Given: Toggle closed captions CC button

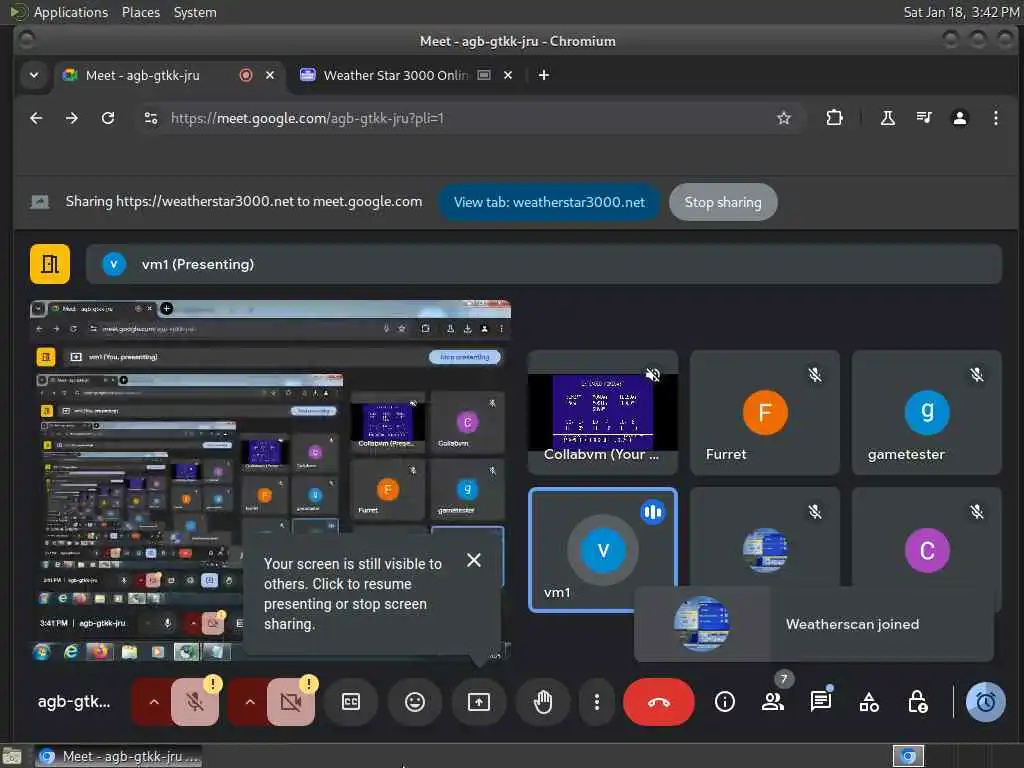Looking at the screenshot, I should coord(351,702).
